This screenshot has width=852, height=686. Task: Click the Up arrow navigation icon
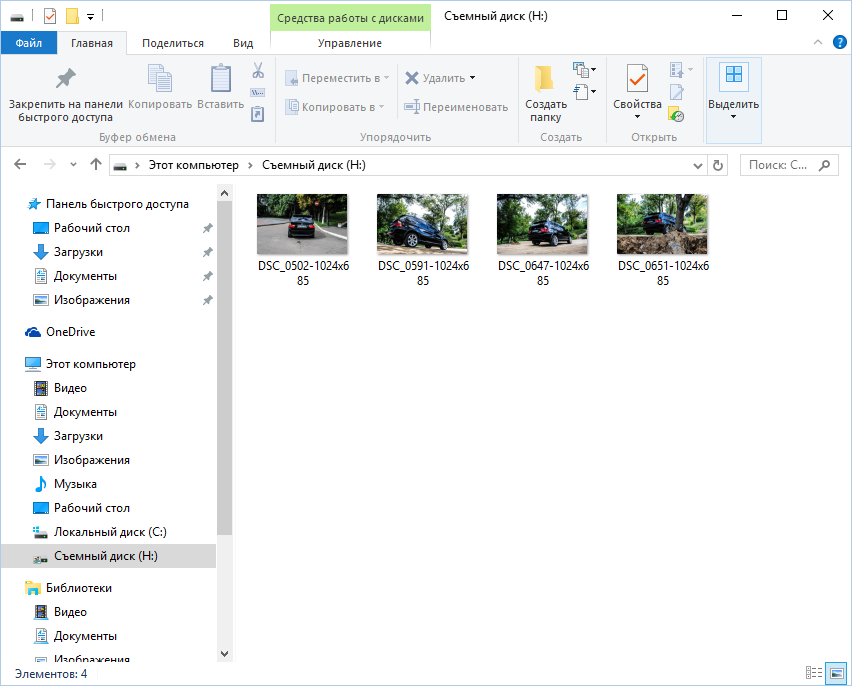pos(96,165)
